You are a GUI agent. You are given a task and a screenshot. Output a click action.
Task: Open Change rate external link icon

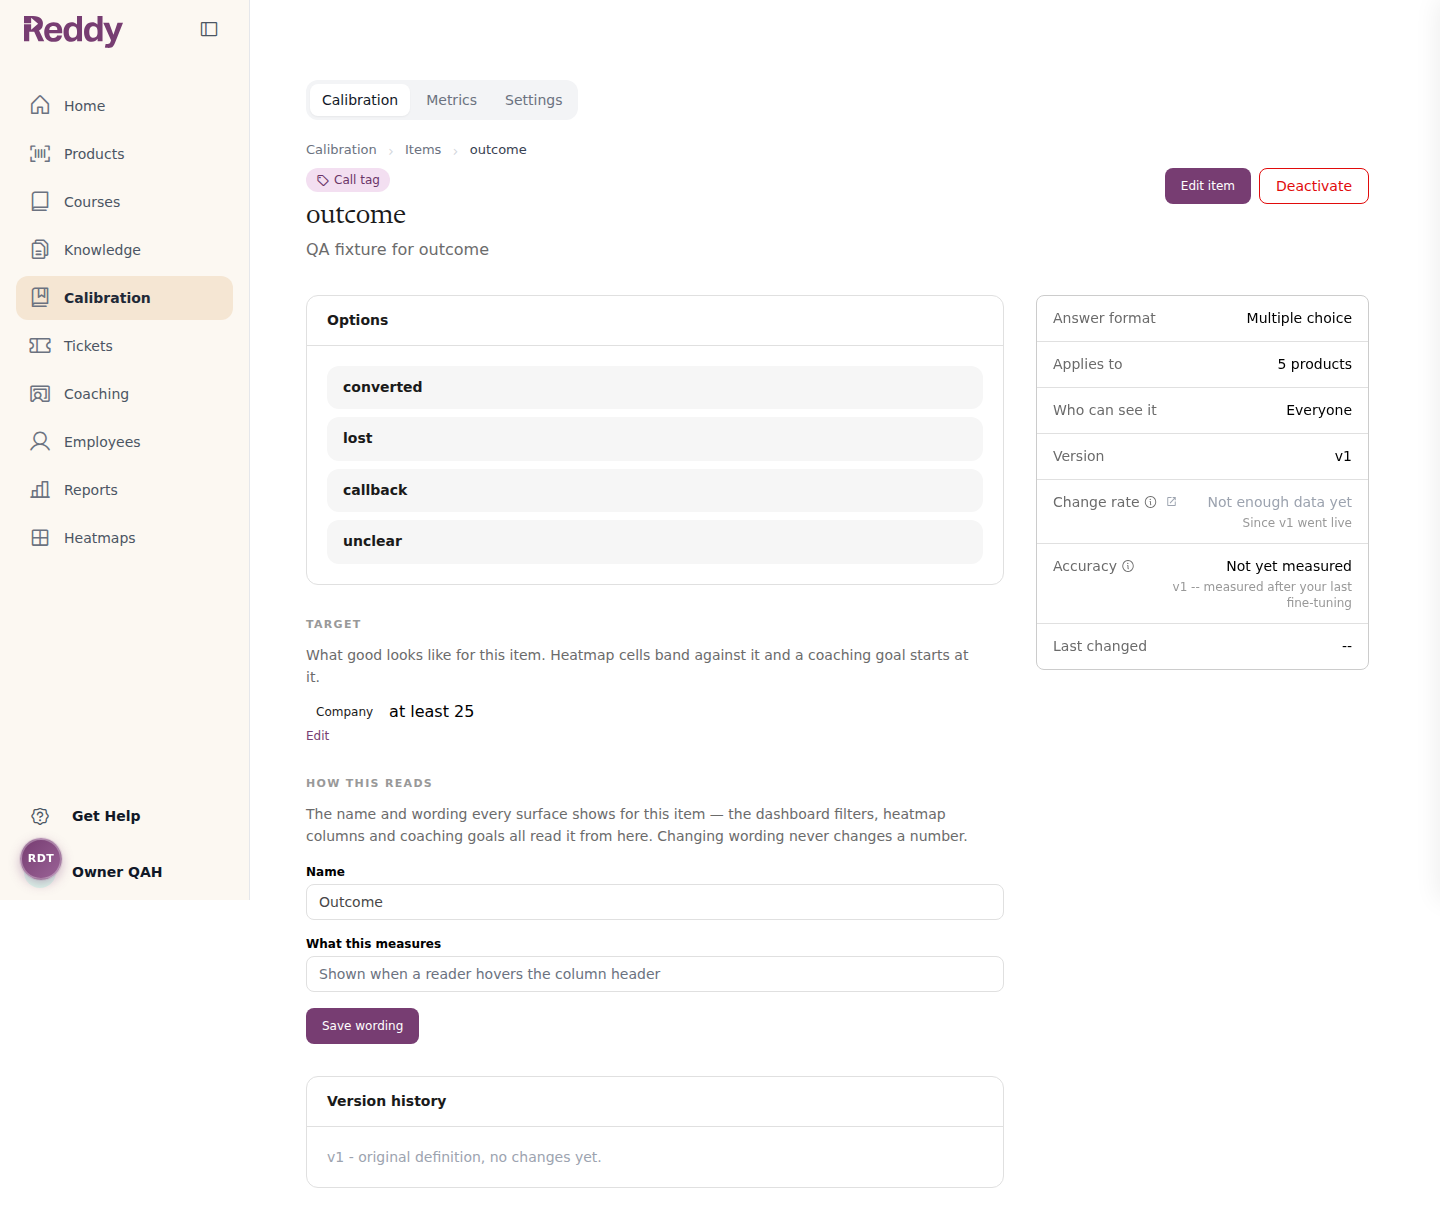(1172, 502)
